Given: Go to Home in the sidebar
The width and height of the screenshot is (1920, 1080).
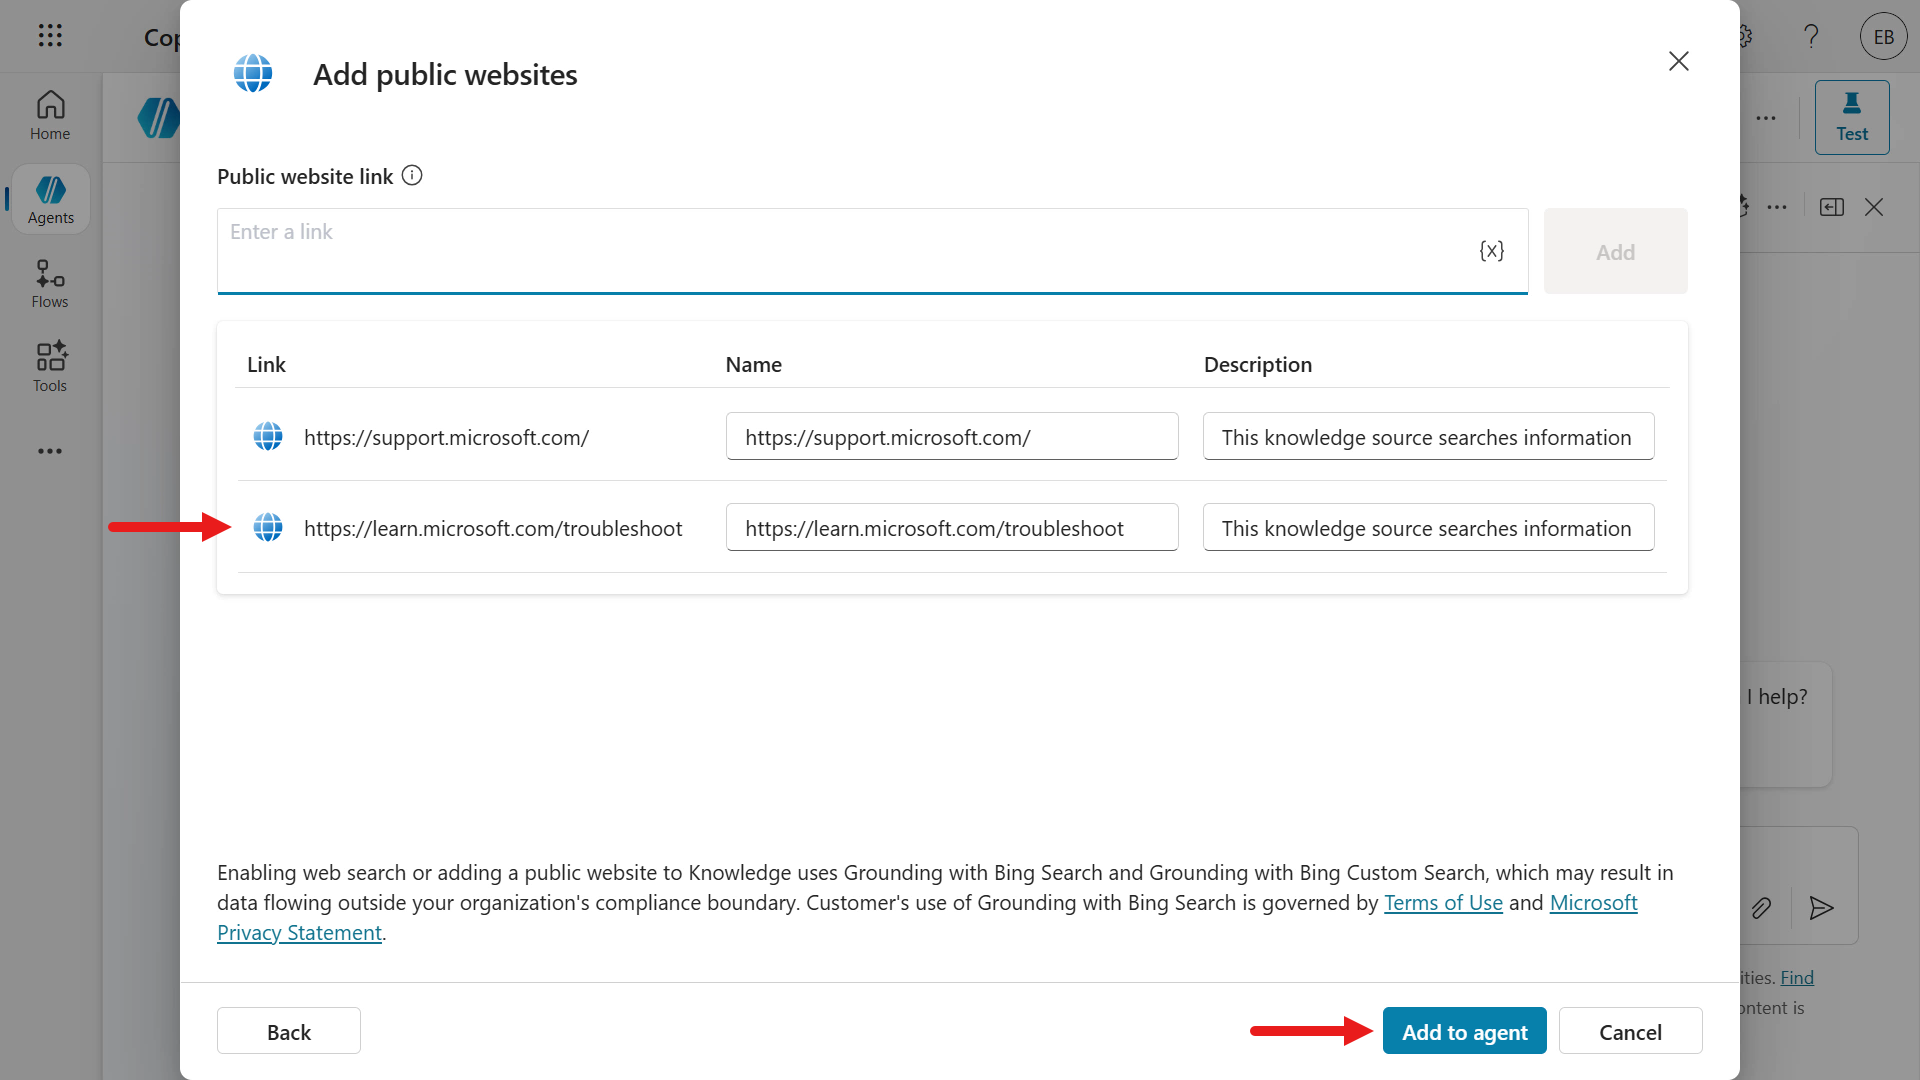Looking at the screenshot, I should pyautogui.click(x=50, y=115).
